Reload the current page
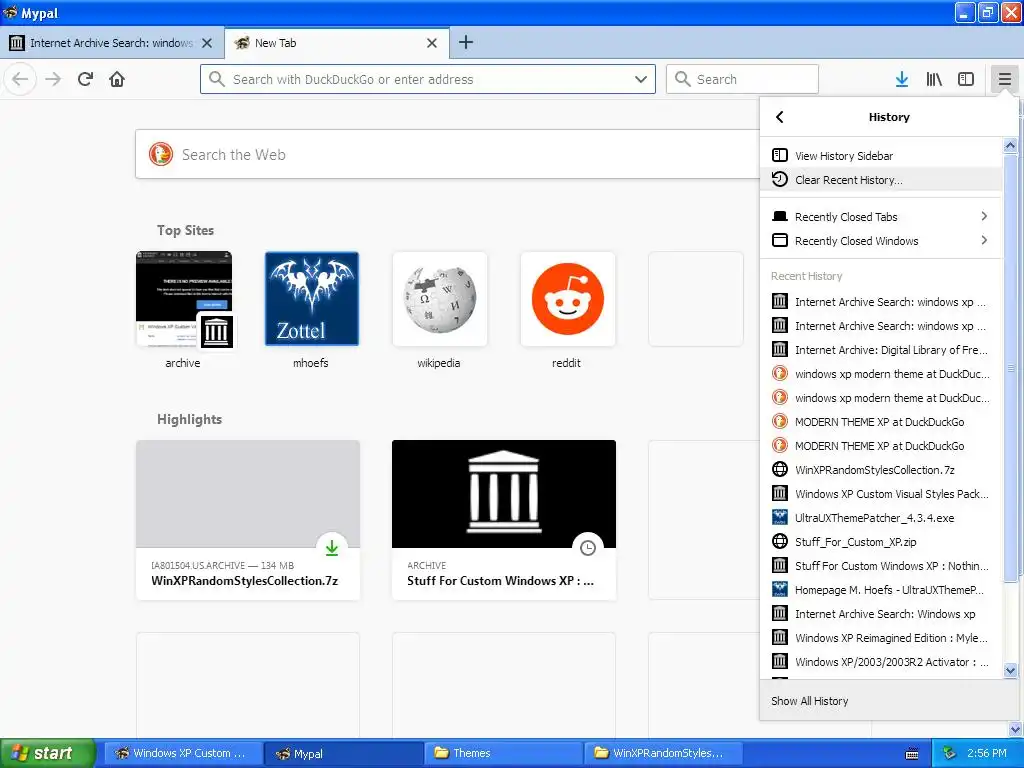The height and width of the screenshot is (768, 1024). (85, 80)
